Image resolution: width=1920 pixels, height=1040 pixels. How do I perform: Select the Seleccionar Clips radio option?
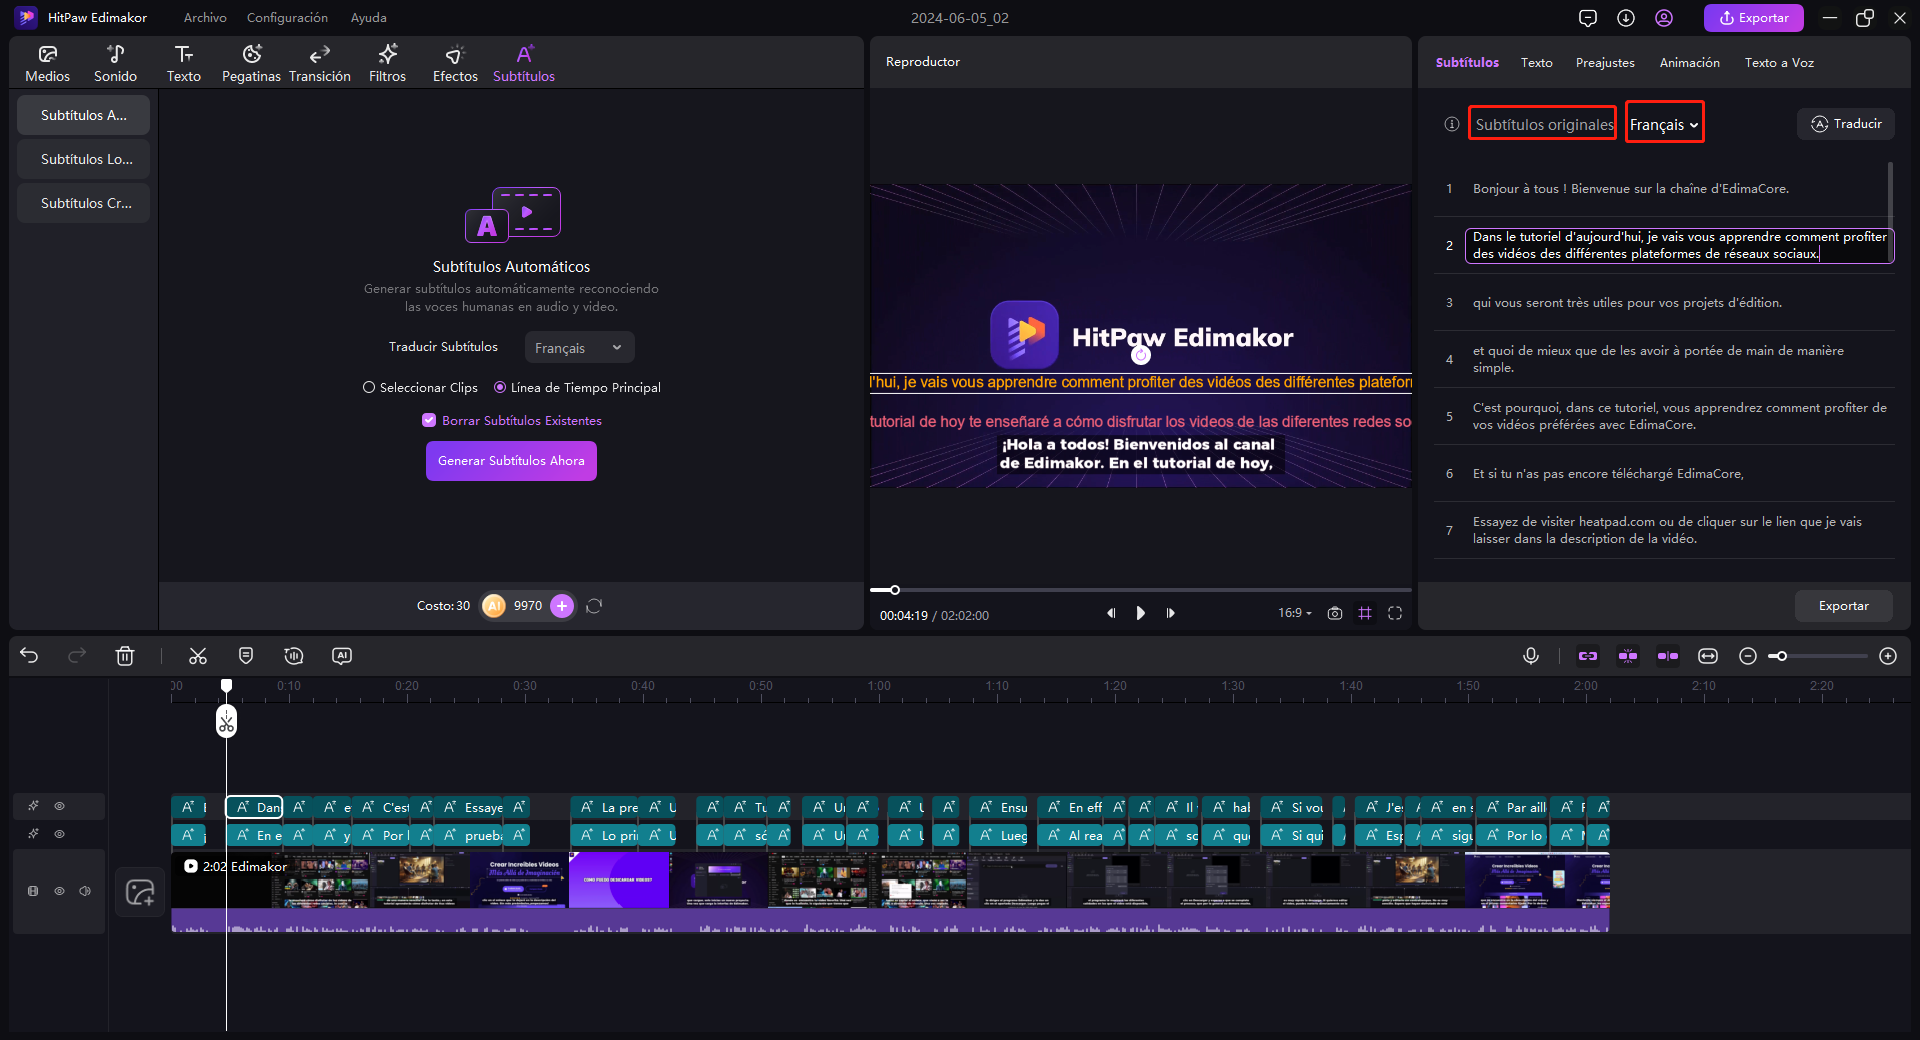(x=420, y=388)
